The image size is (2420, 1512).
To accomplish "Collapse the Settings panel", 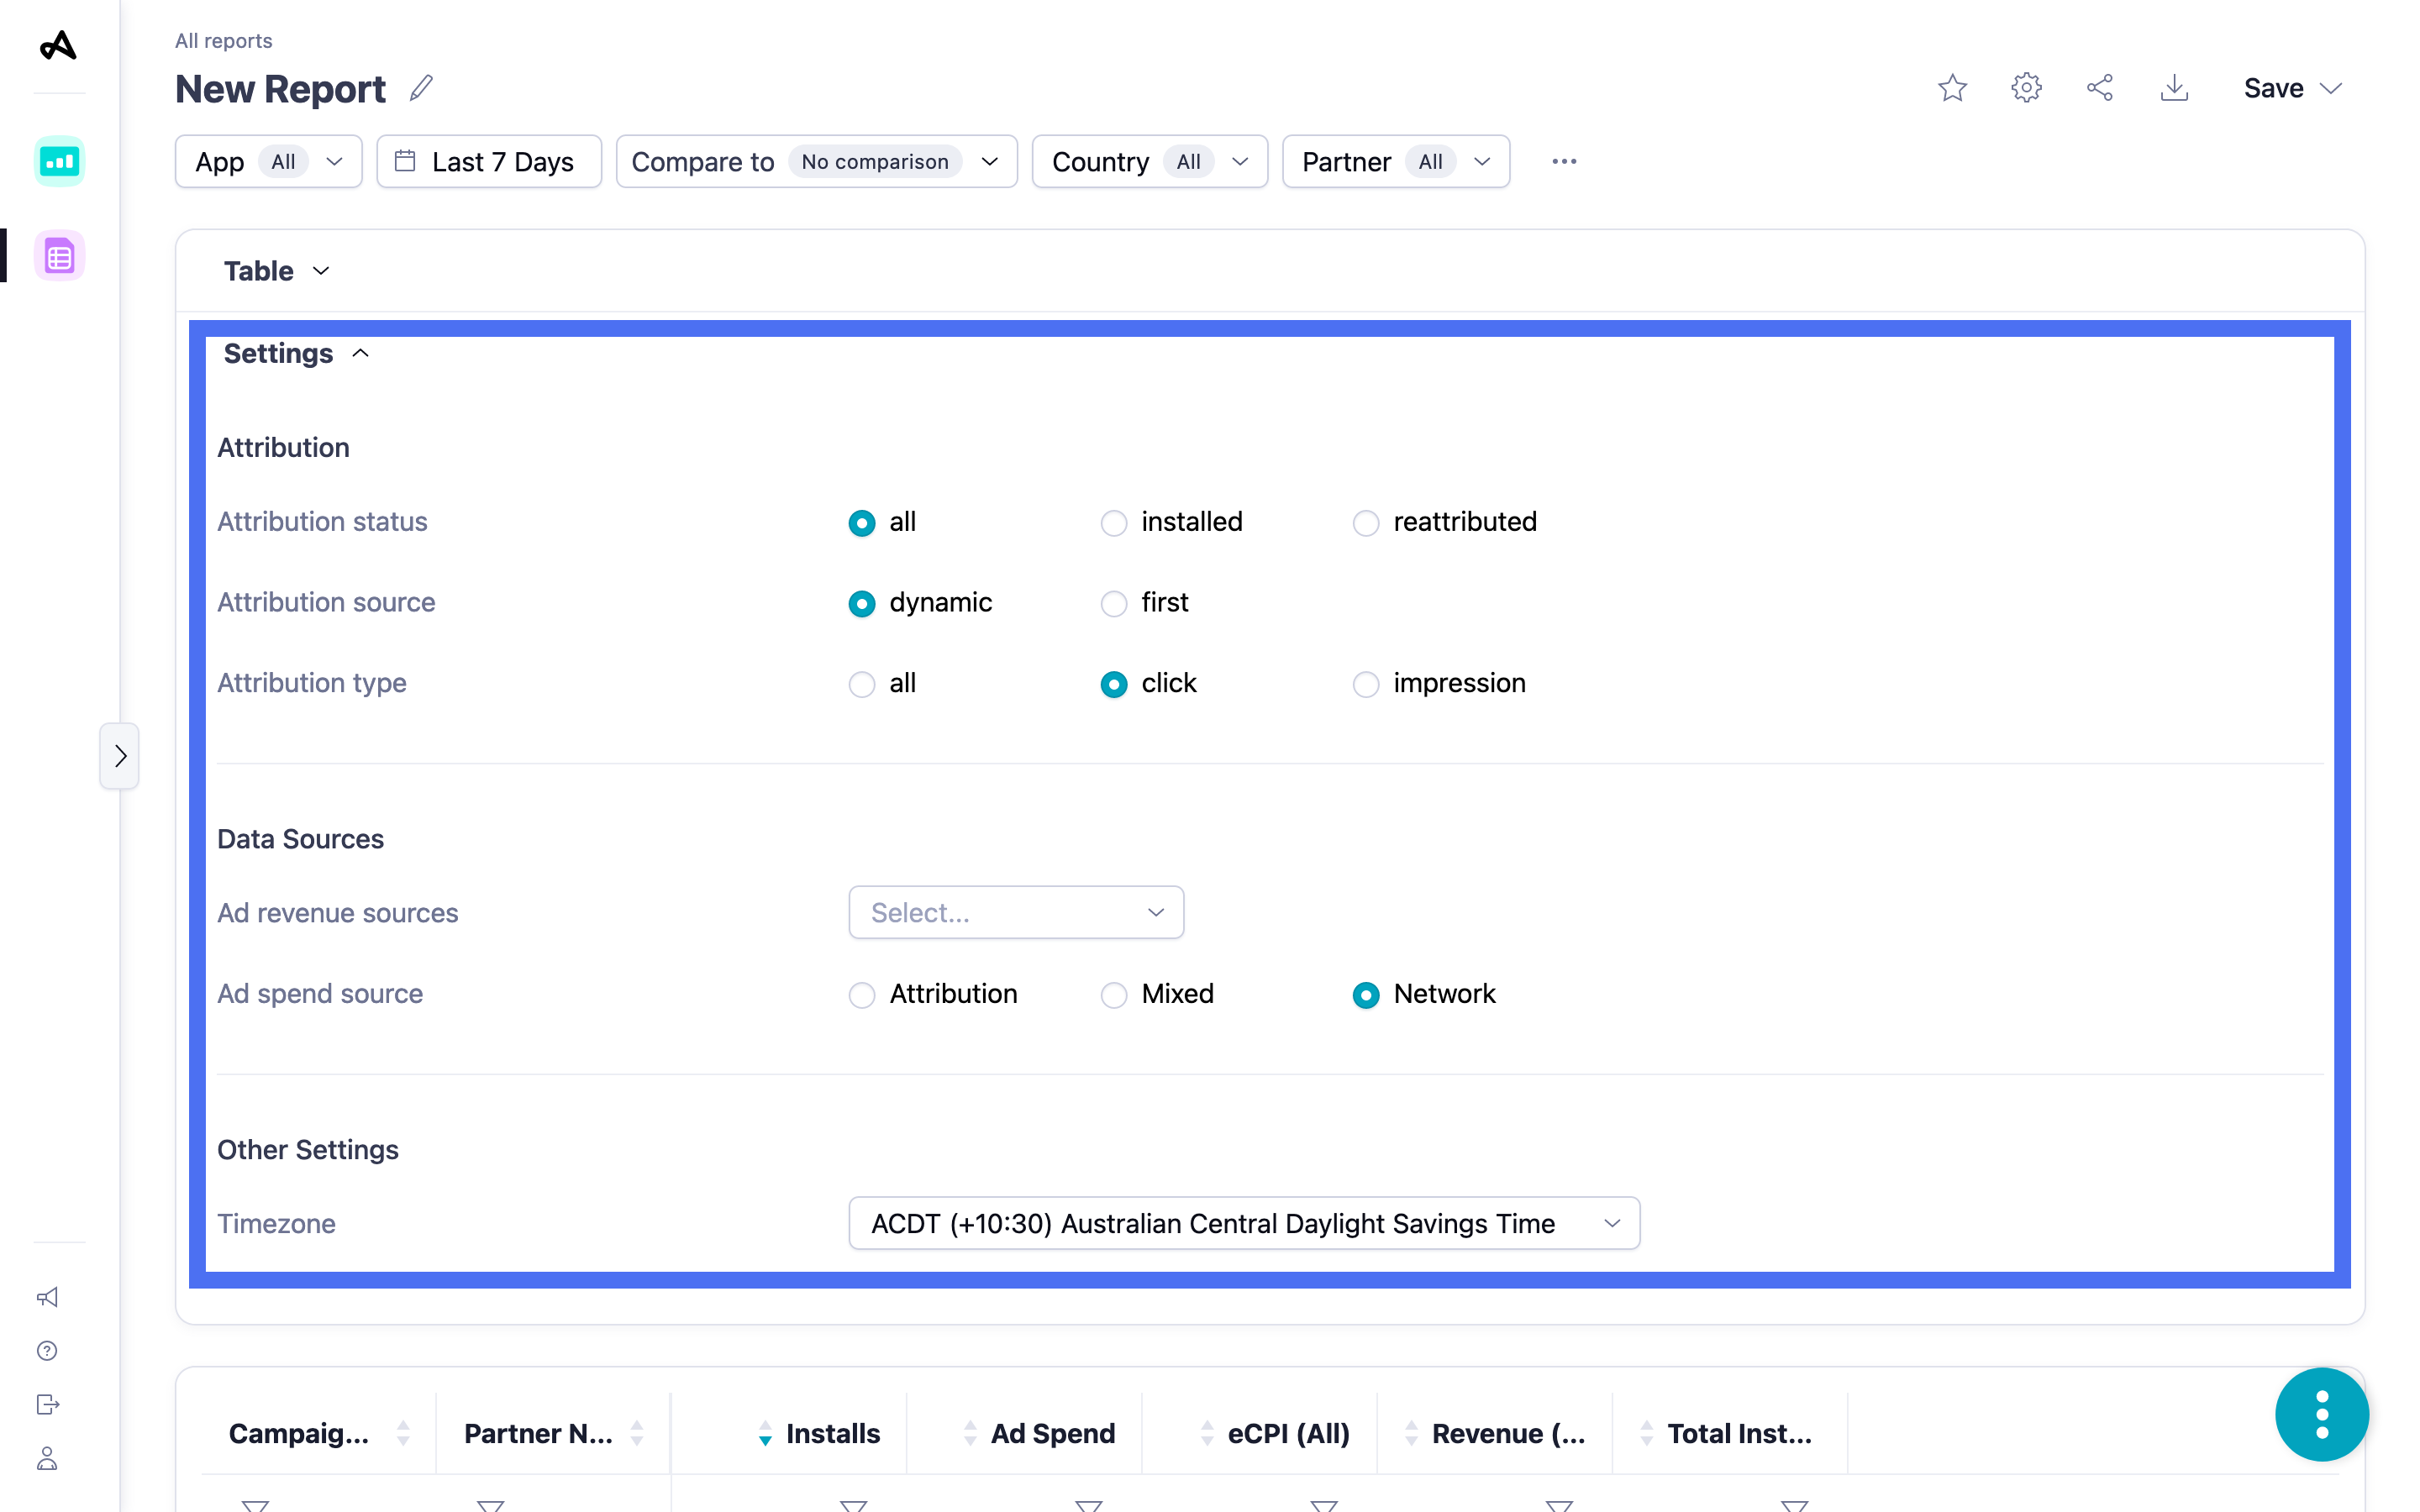I will pos(360,353).
